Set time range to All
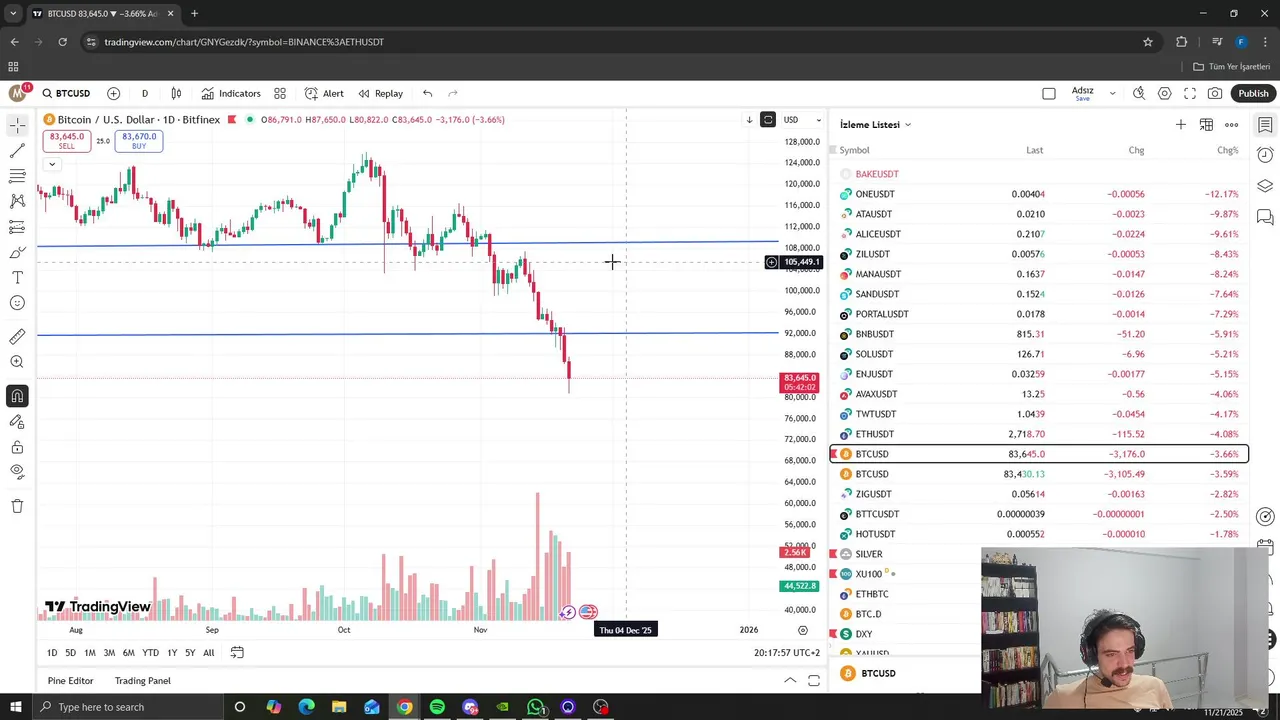This screenshot has height=720, width=1280. (208, 653)
